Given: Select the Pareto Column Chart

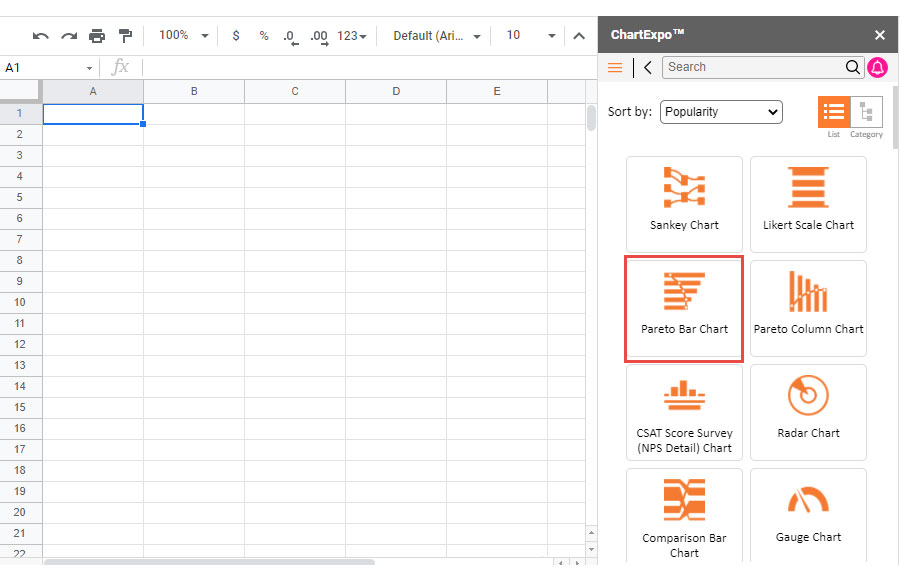Looking at the screenshot, I should 808,308.
